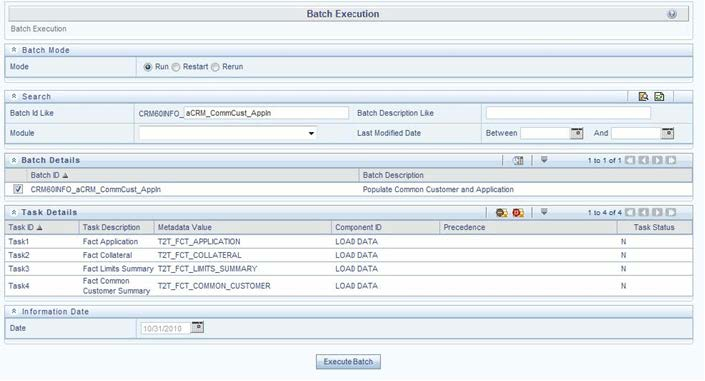The width and height of the screenshot is (705, 381).
Task: Click Hold/Release task icon in Task Details
Action: (518, 212)
